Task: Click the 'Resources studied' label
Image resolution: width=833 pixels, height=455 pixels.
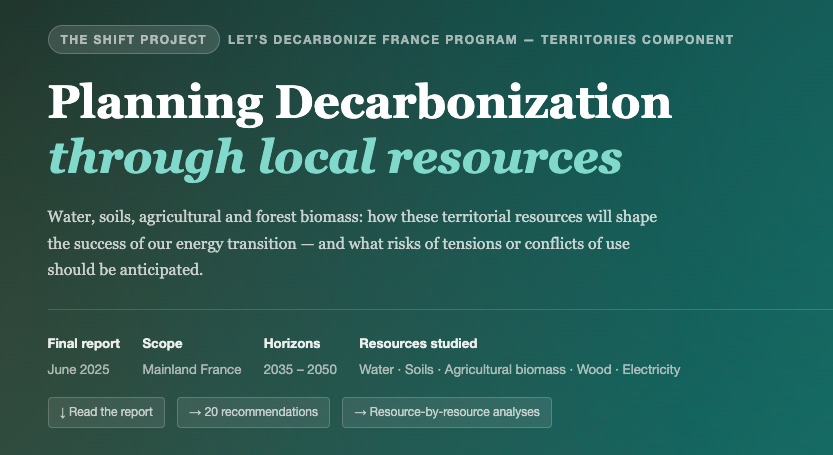Action: pos(418,343)
